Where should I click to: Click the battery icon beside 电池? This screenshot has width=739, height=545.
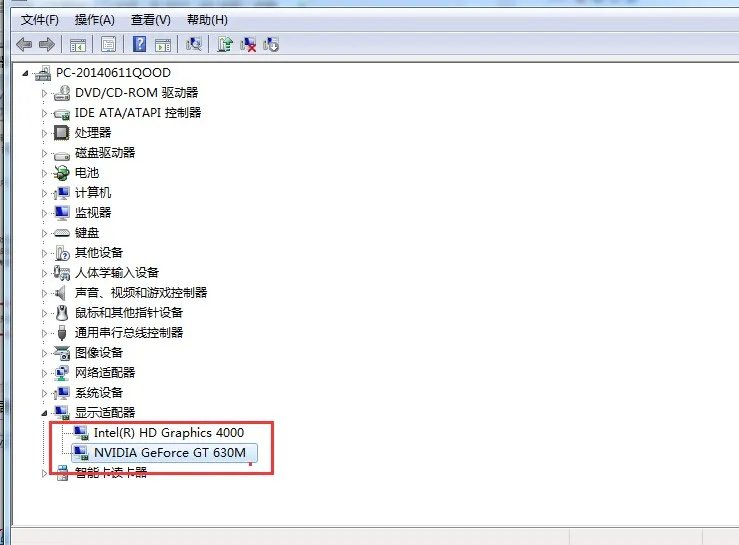[x=61, y=173]
